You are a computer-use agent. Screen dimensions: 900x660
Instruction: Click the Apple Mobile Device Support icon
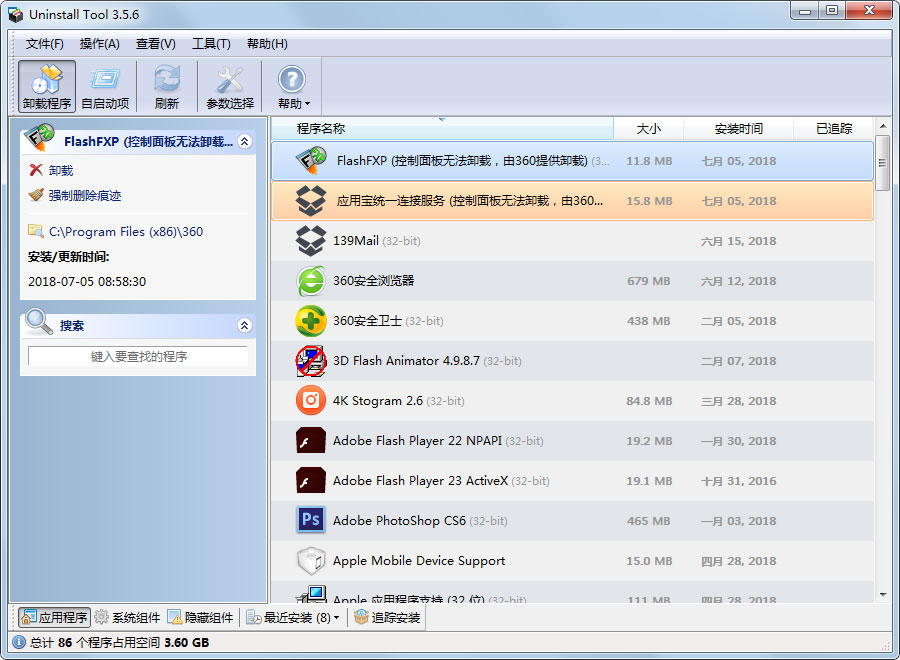[x=311, y=561]
